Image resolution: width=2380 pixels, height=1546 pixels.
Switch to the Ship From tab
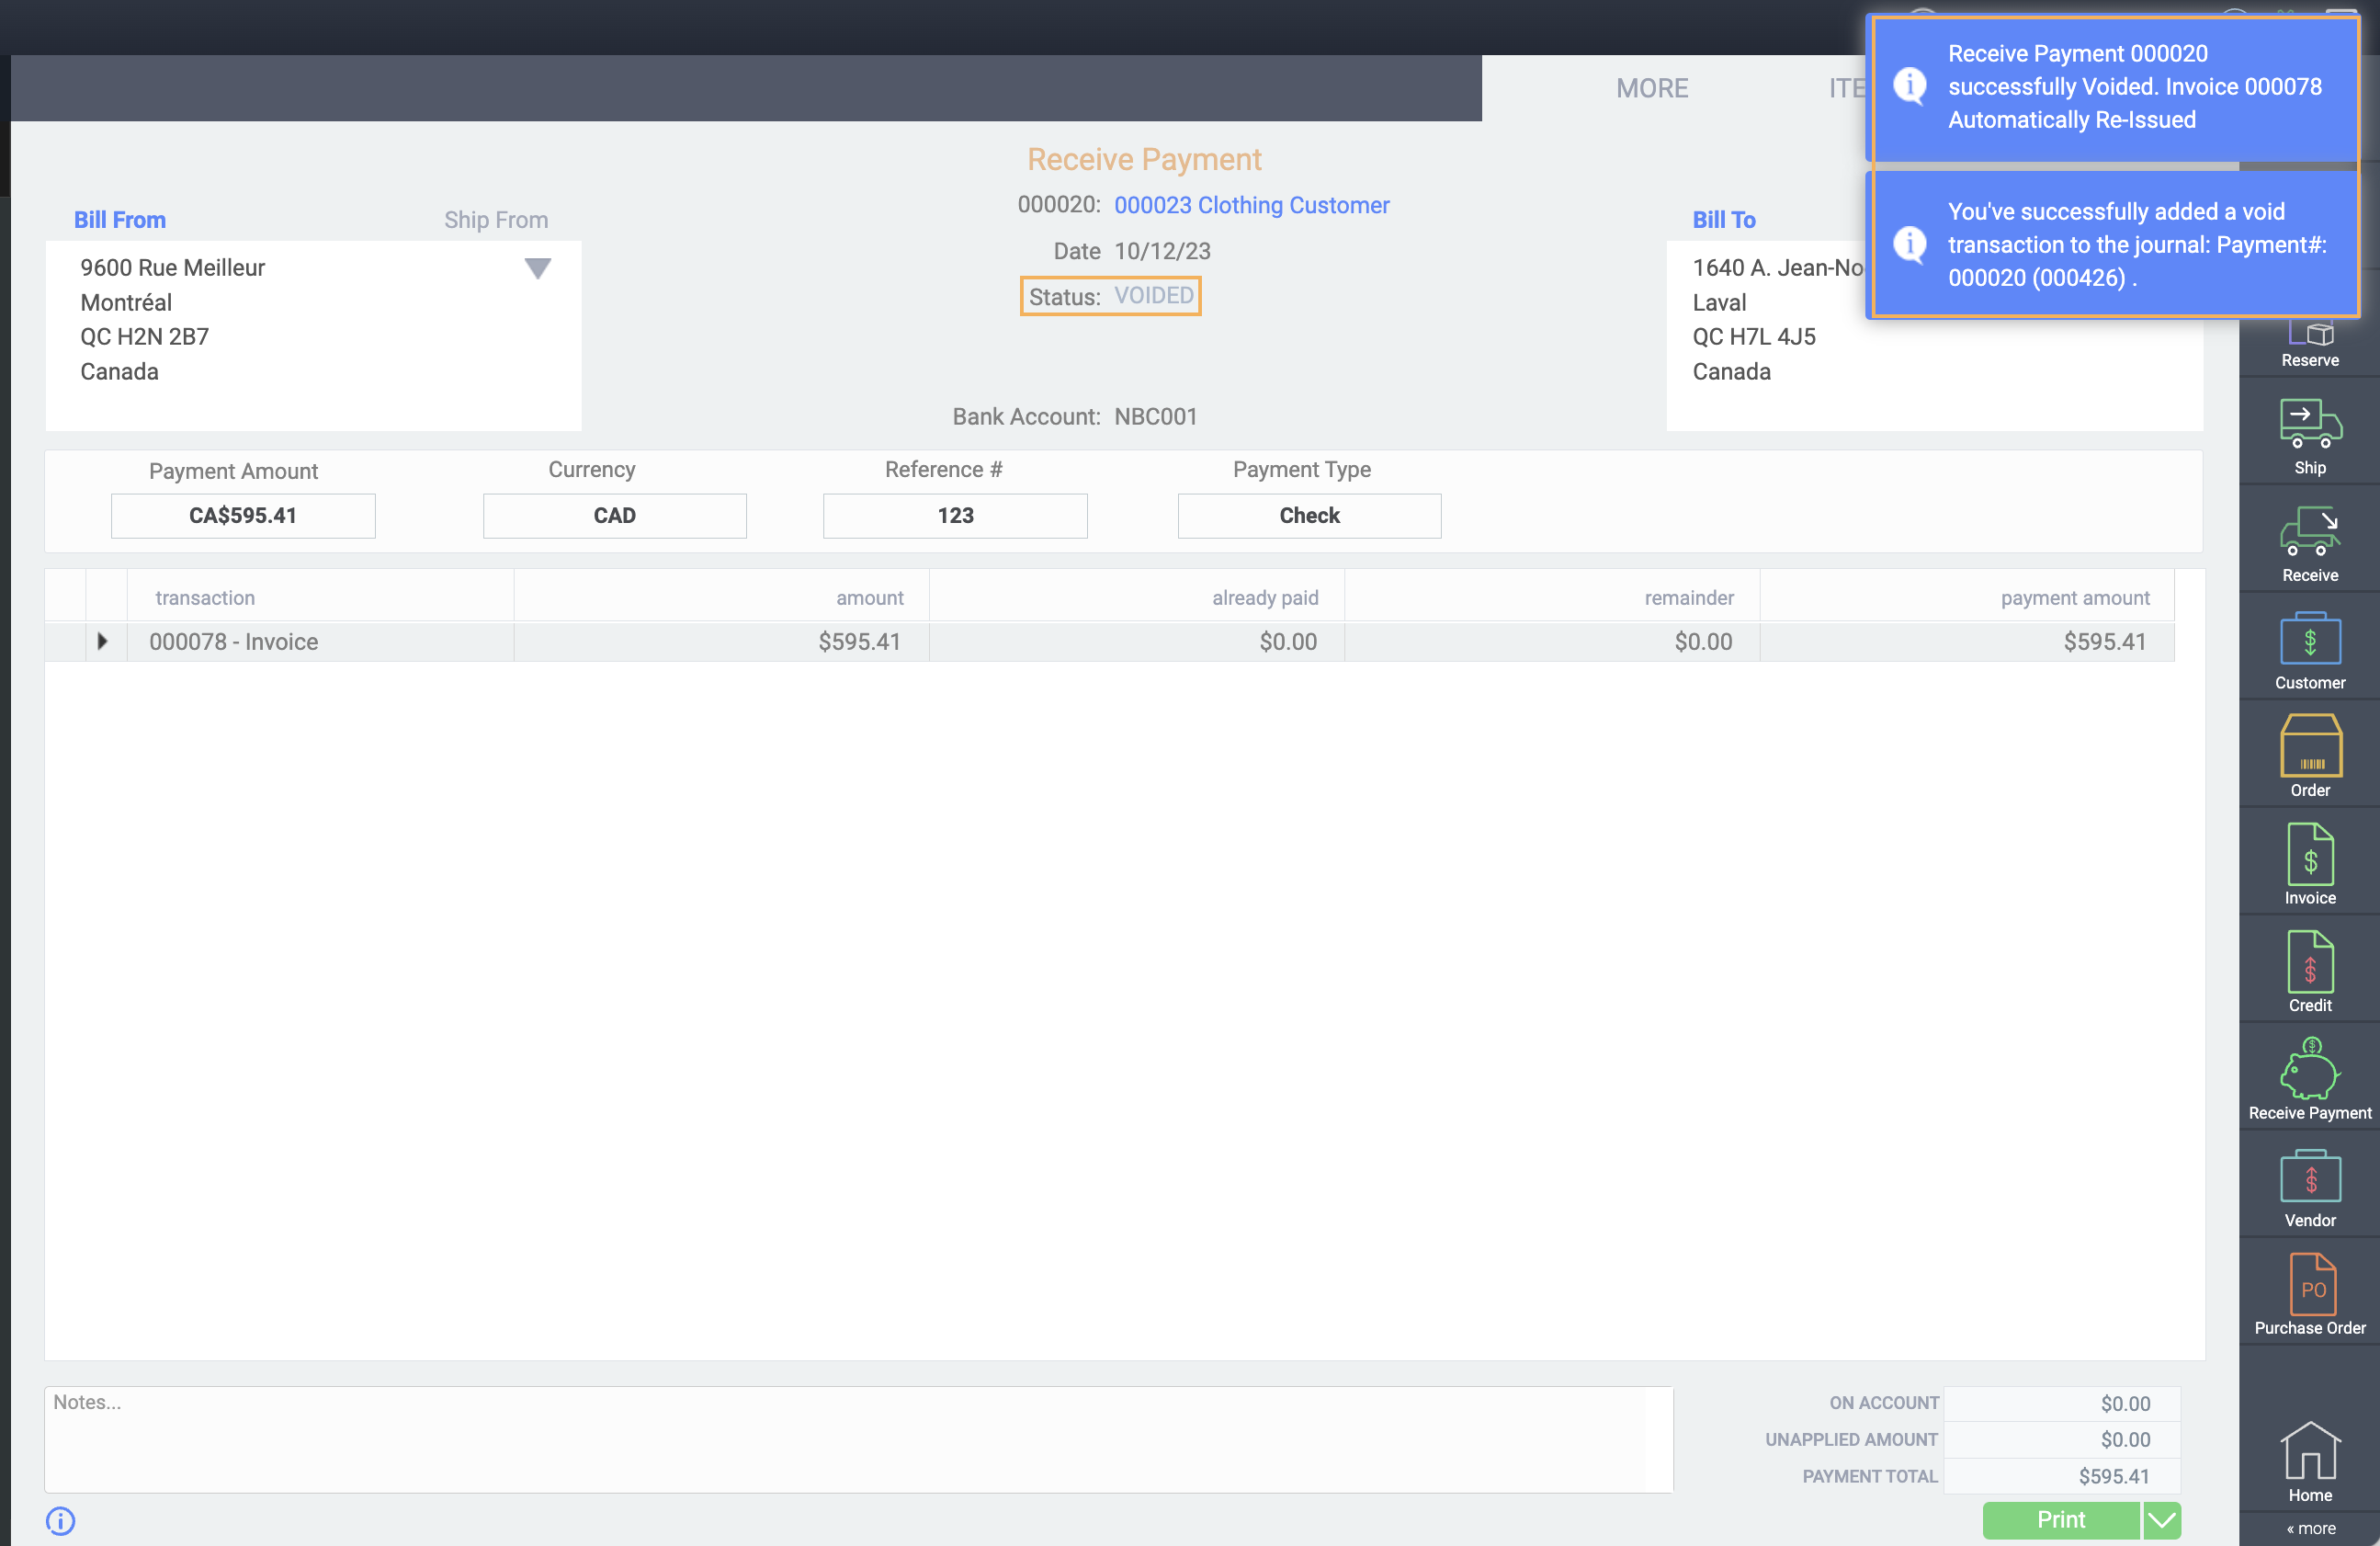[496, 220]
